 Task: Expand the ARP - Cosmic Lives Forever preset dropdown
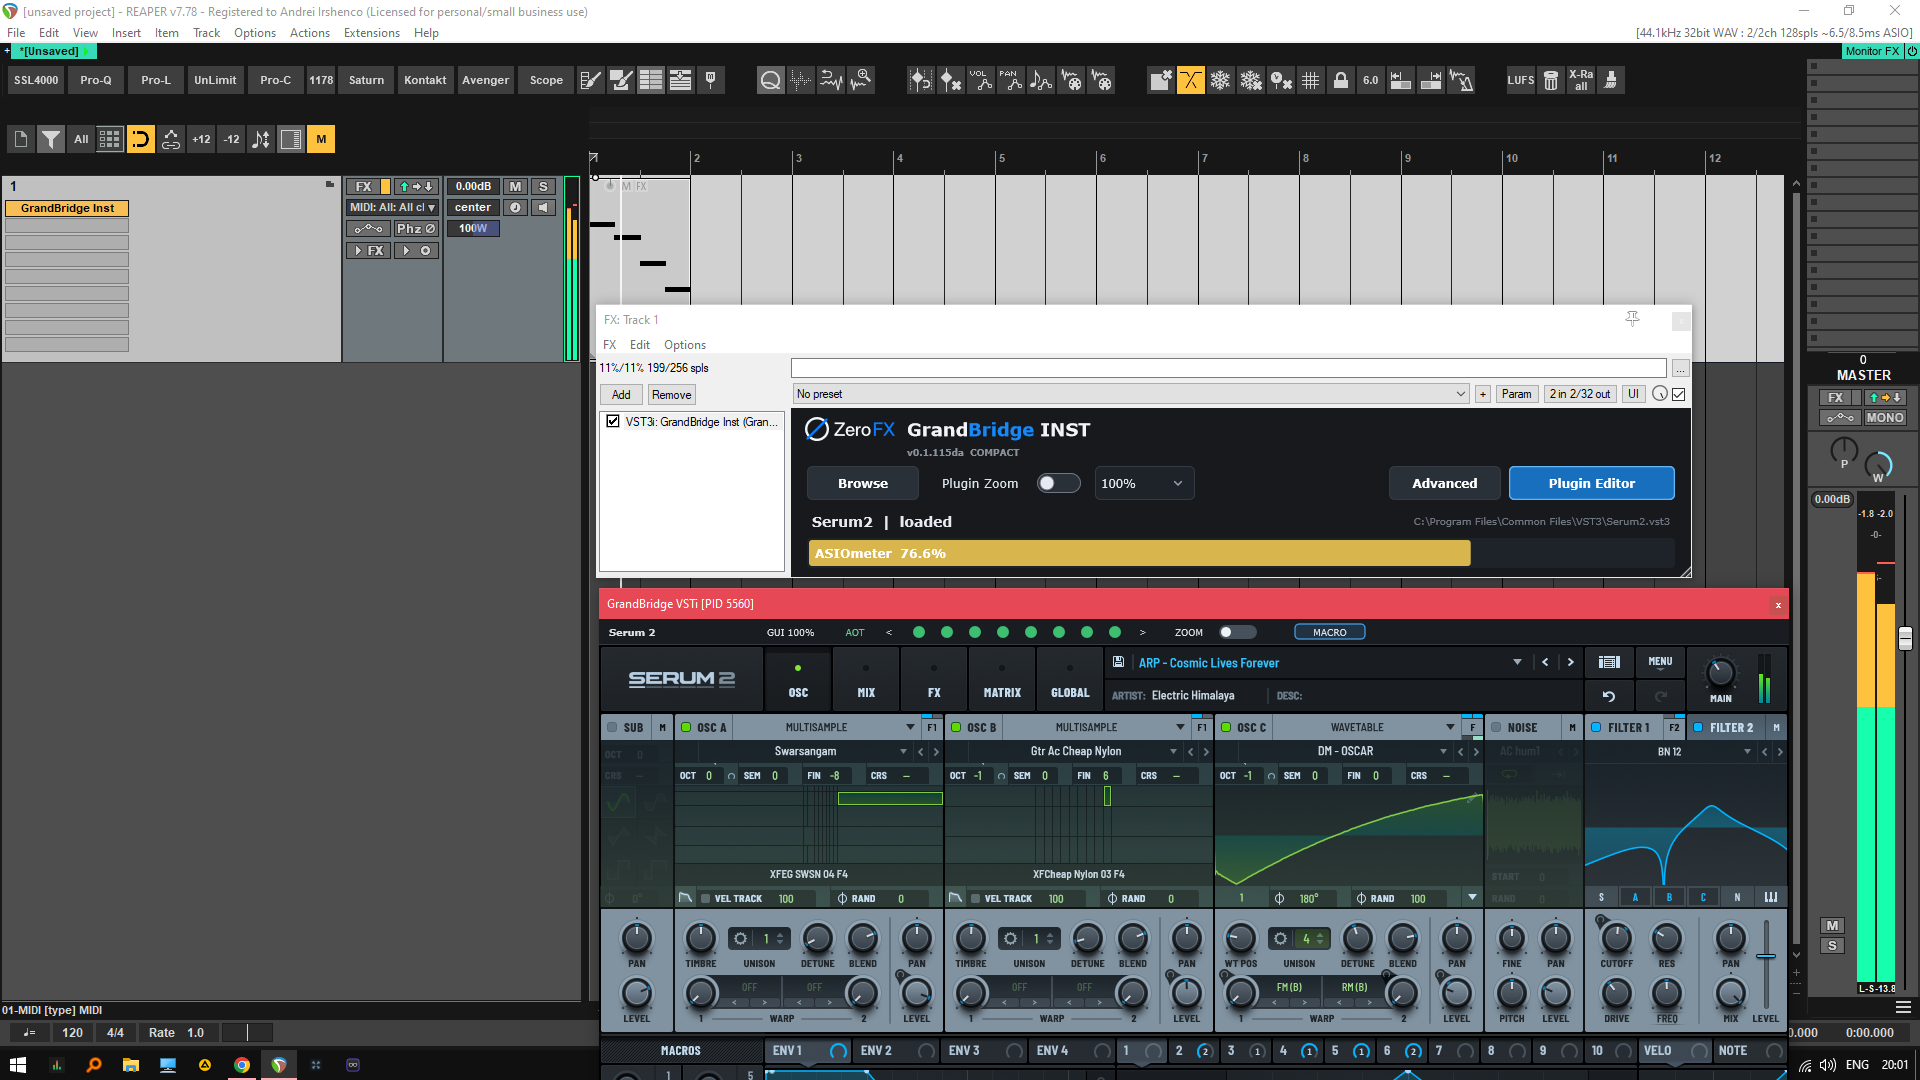(x=1517, y=662)
